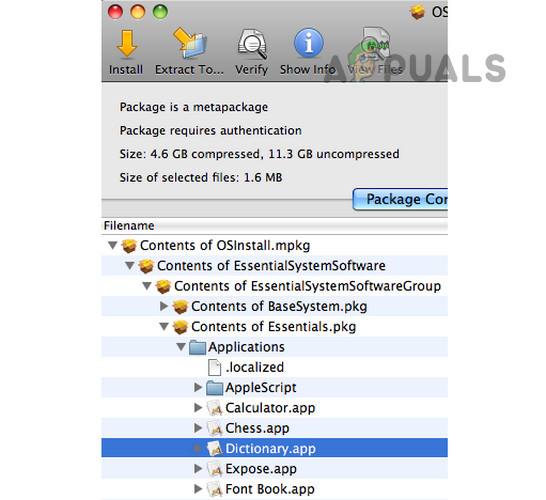Click the BaseSystem.pkg package icon
The height and width of the screenshot is (500, 546).
[x=180, y=307]
